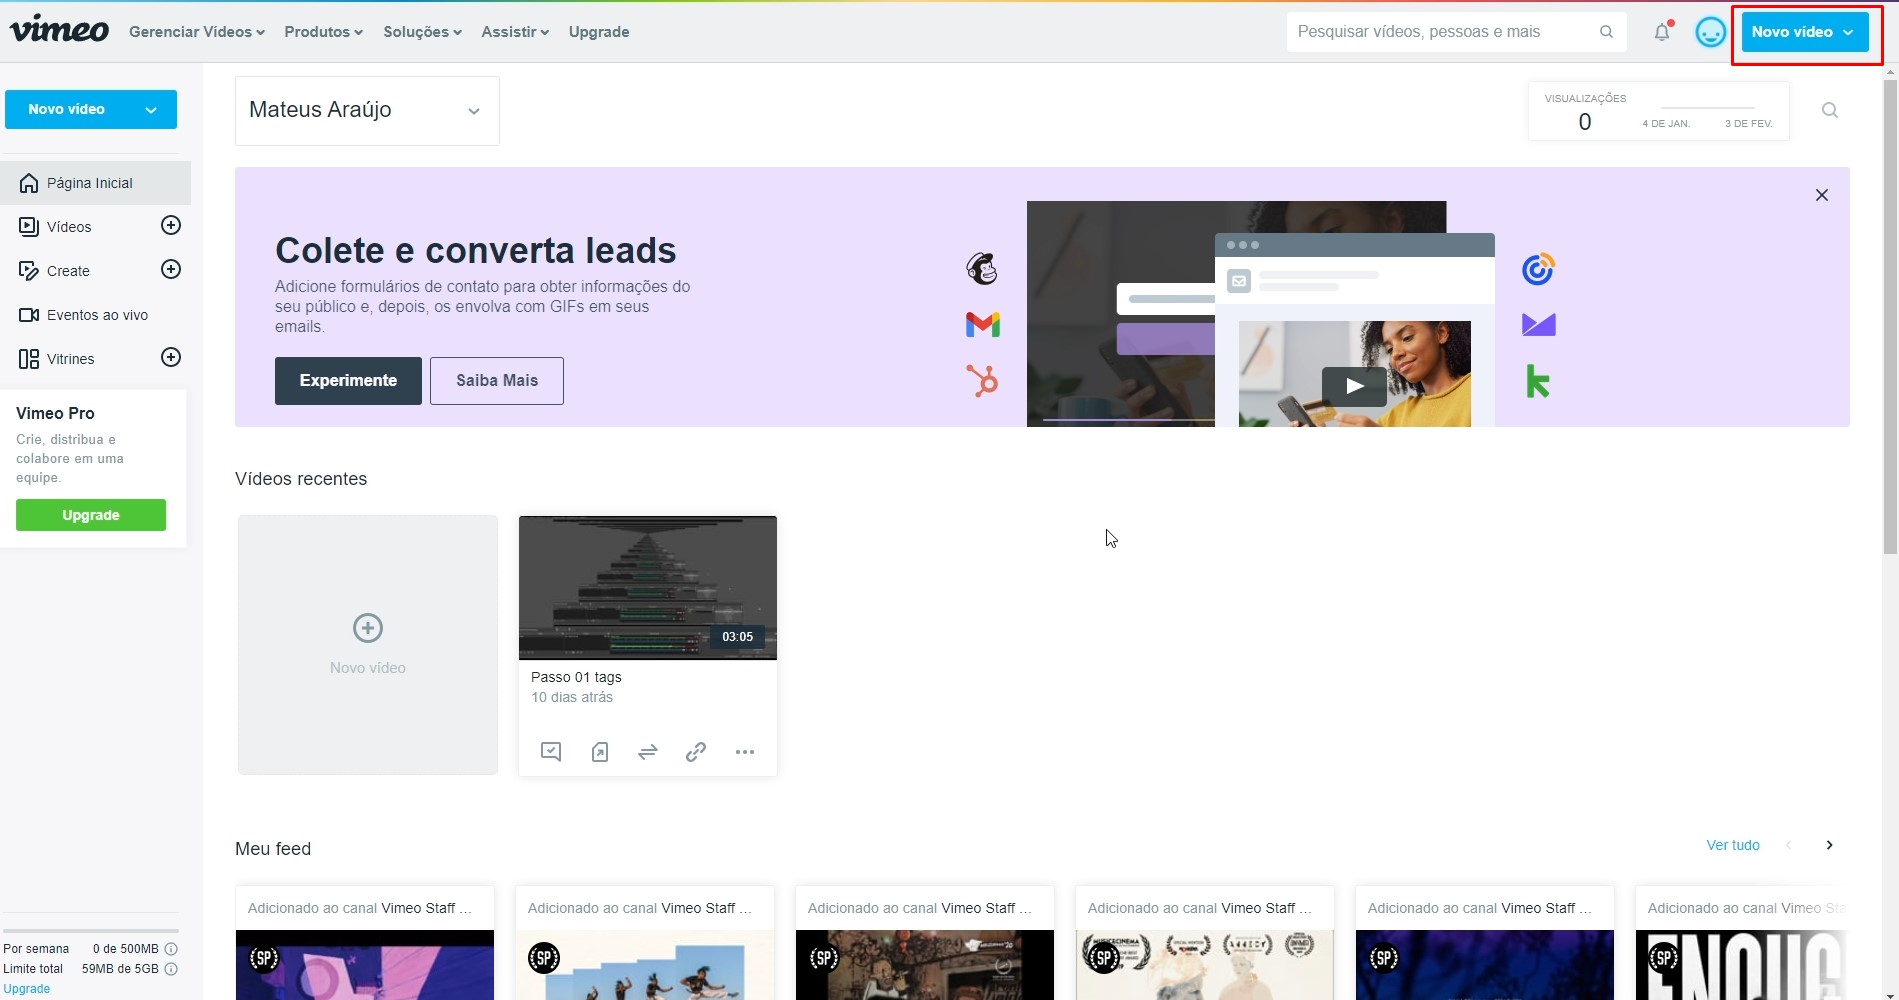Screen dimensions: 1899x1000
Task: Open the profile avatar menu
Action: point(1710,32)
